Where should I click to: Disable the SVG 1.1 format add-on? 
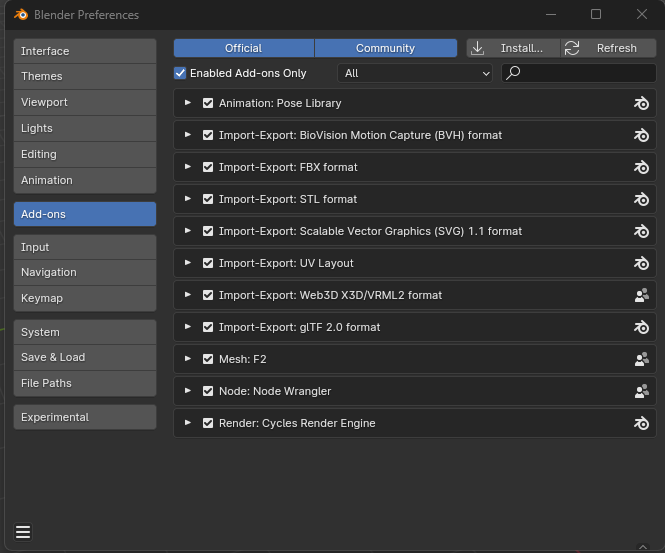(x=208, y=231)
